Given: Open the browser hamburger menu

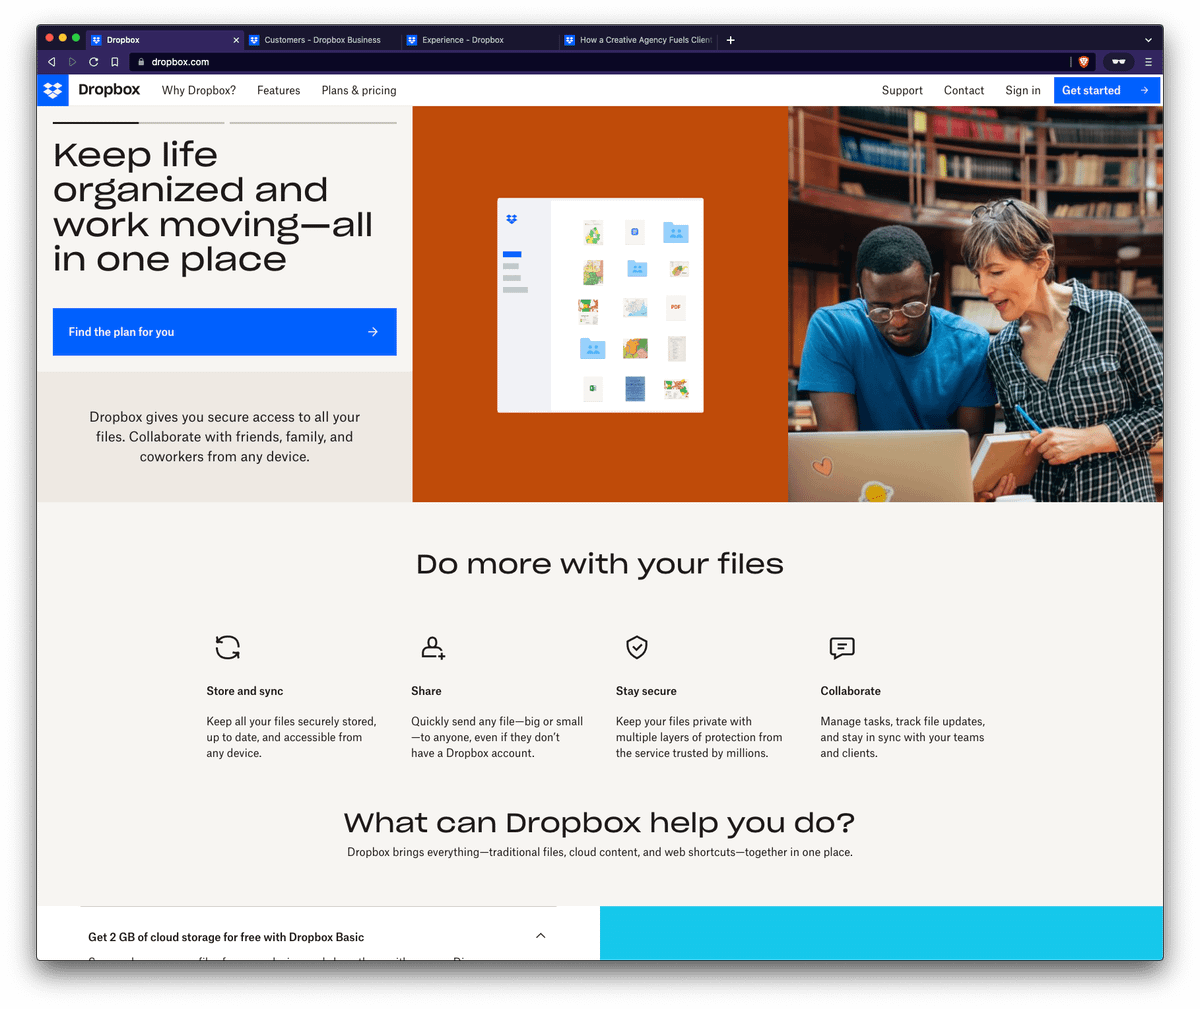Looking at the screenshot, I should click(1148, 62).
